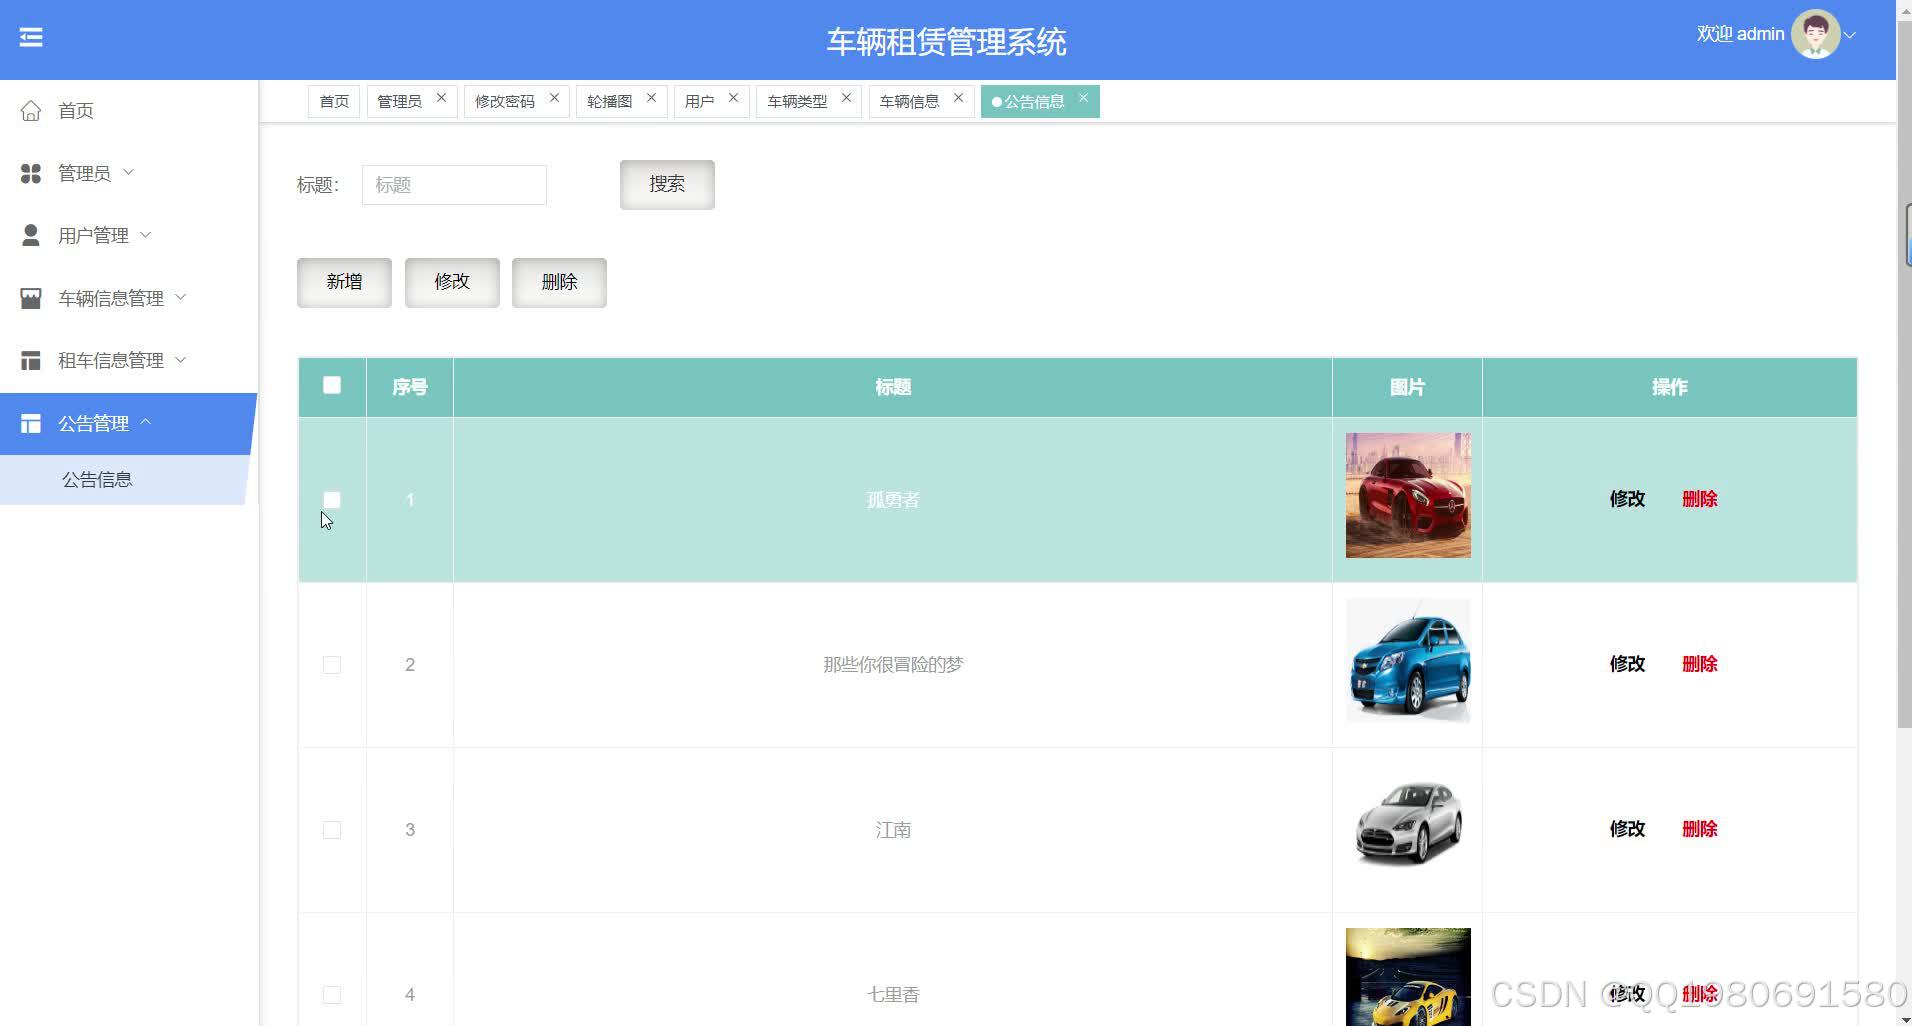
Task: Click the red 删除 link on row 江南
Action: click(1701, 829)
